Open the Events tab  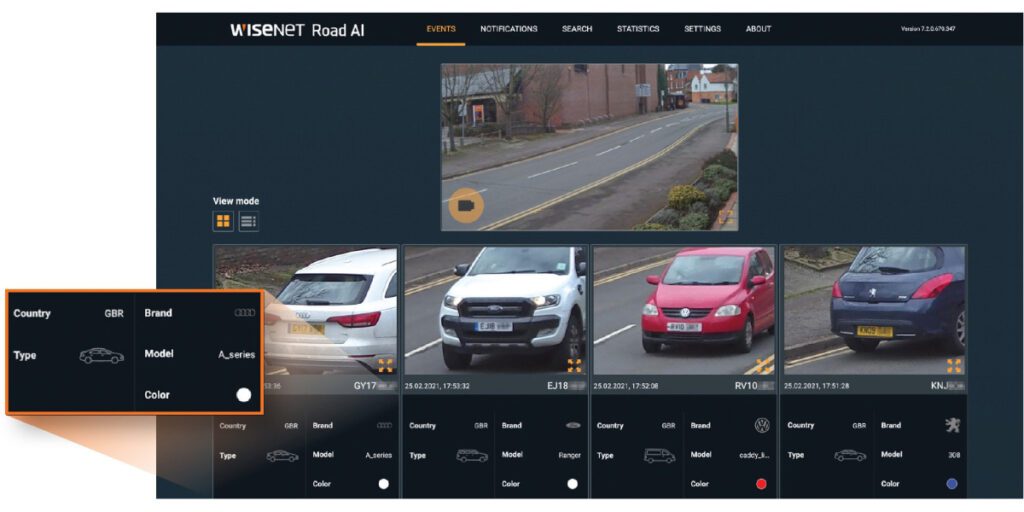pyautogui.click(x=441, y=29)
